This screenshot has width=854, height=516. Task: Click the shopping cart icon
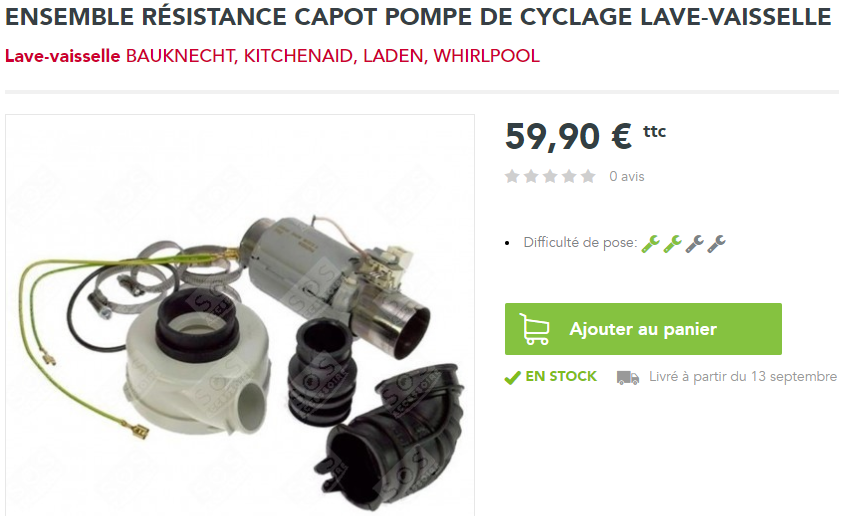click(534, 329)
